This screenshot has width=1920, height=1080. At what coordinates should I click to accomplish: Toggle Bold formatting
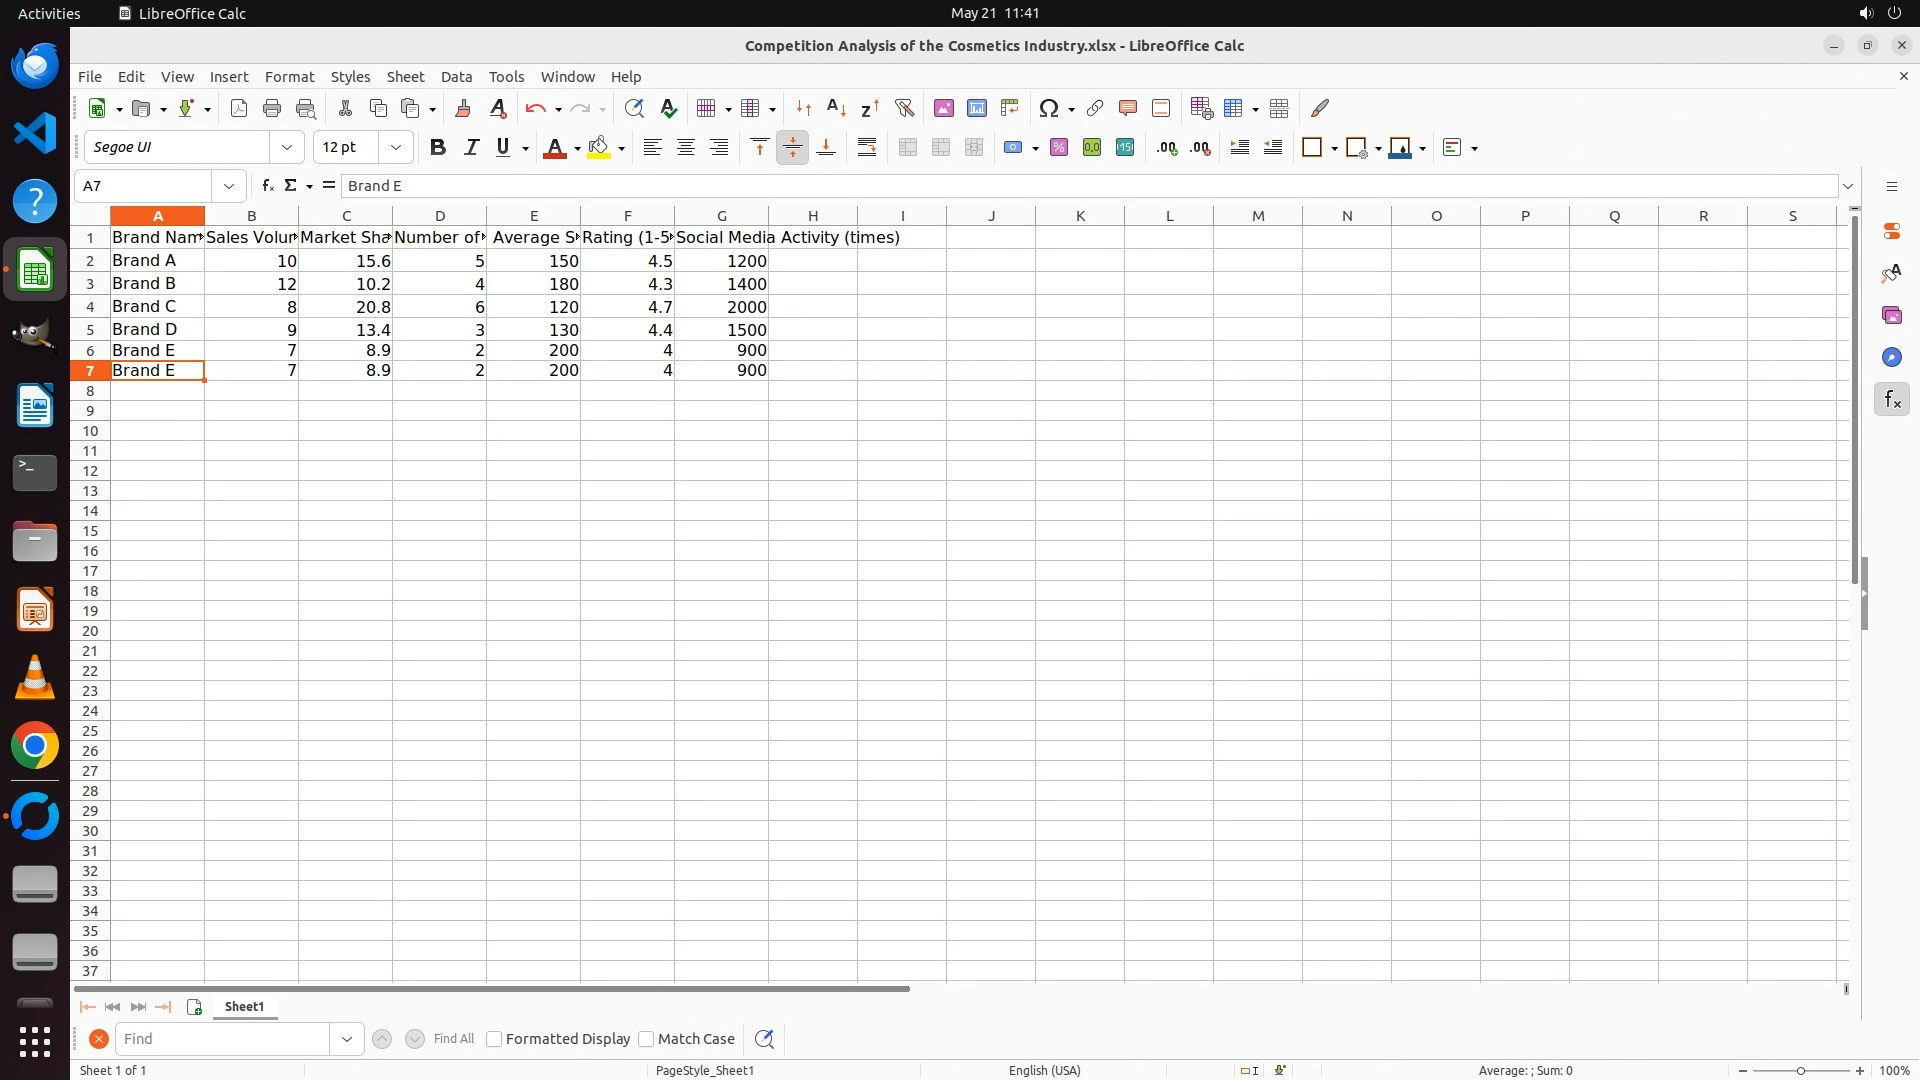pyautogui.click(x=437, y=147)
